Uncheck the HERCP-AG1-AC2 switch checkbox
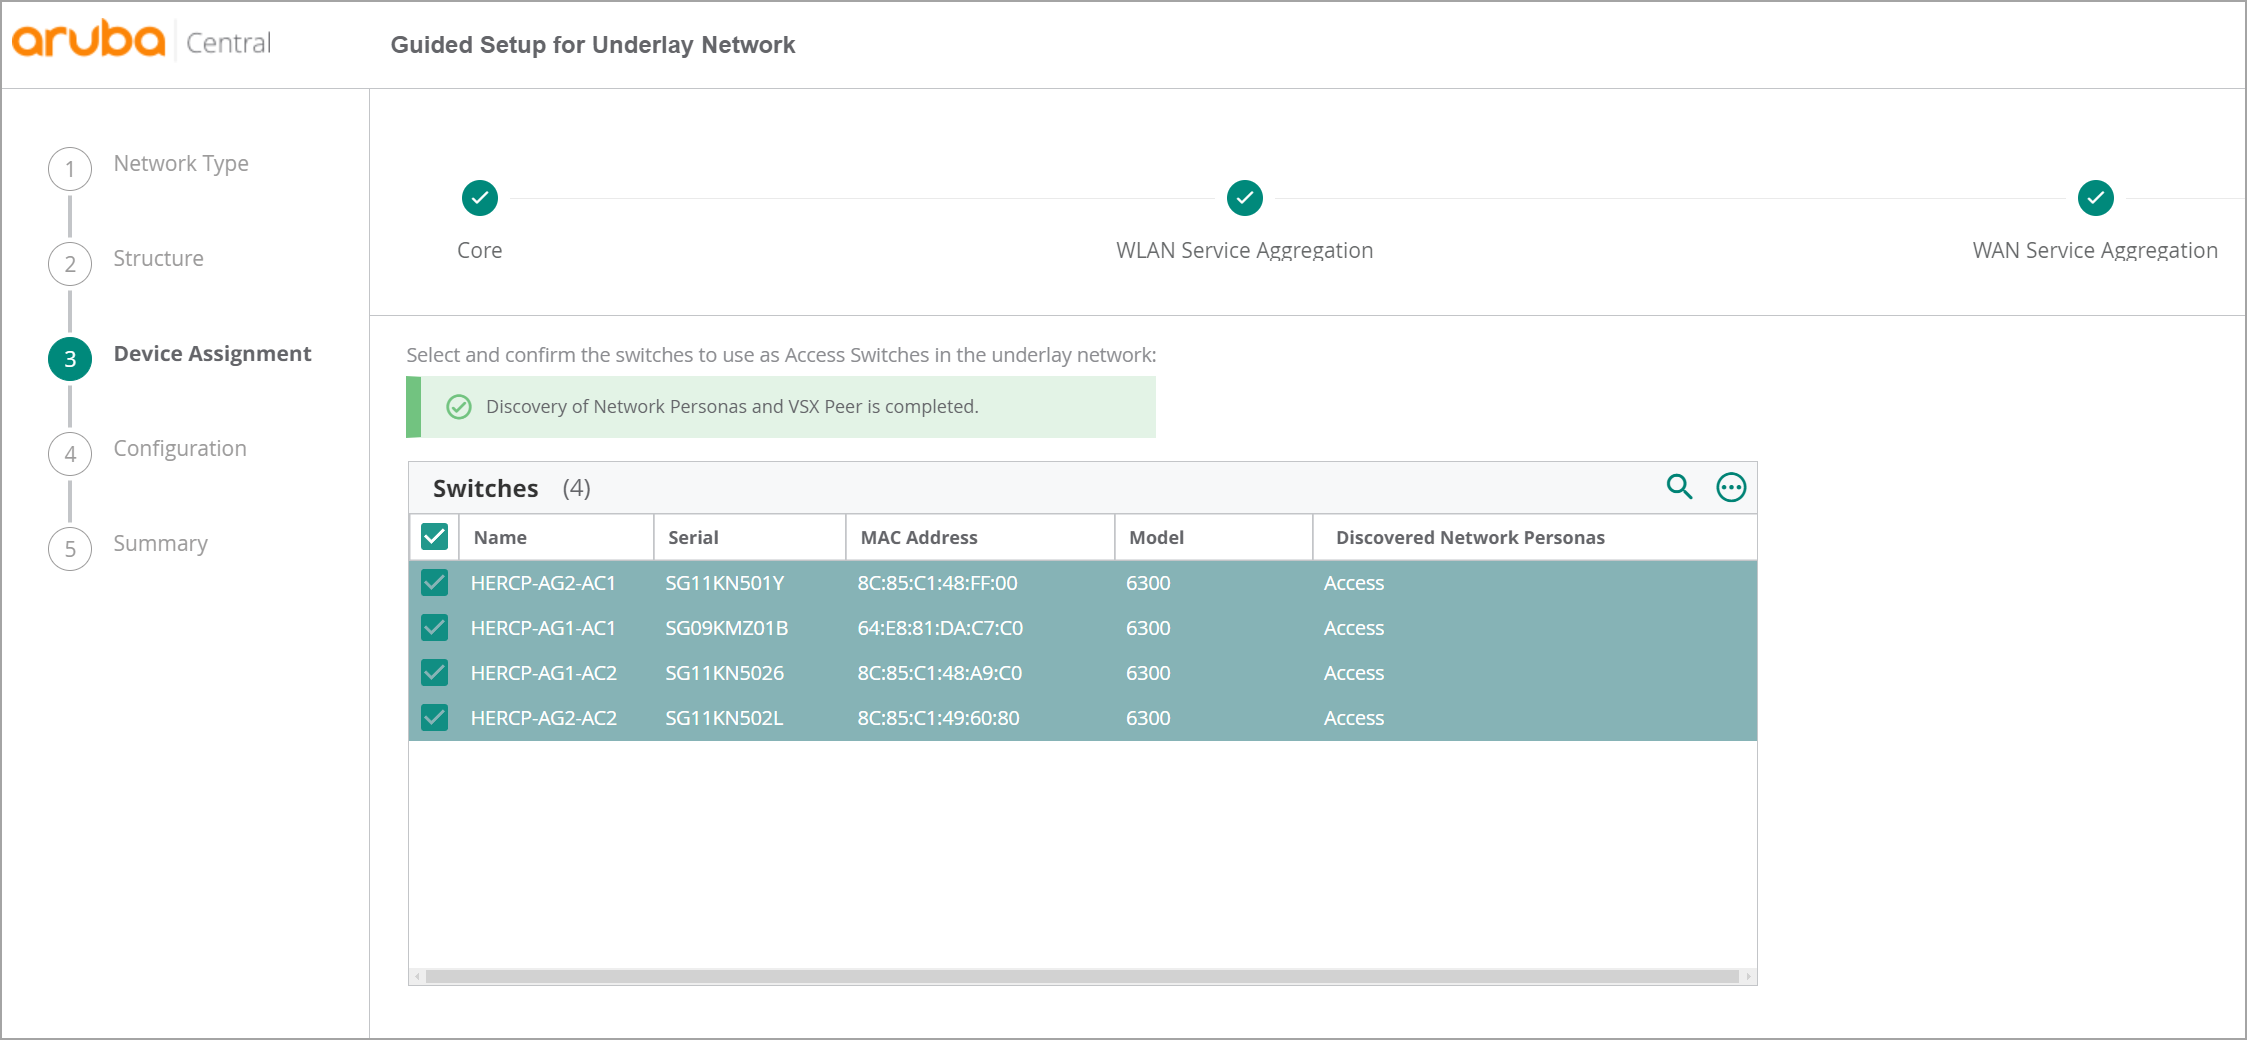Screen dimensions: 2247x1040 [x=434, y=673]
